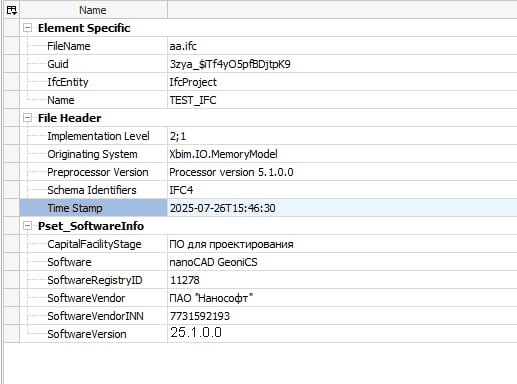The height and width of the screenshot is (384, 517).
Task: Select the SoftwareRegistryID row
Action: [x=268, y=280]
